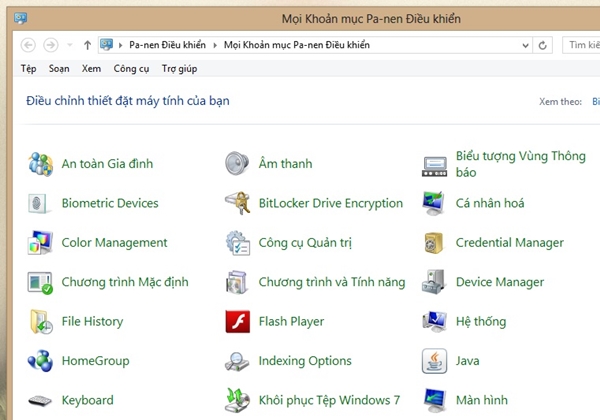
Task: Open the Device Manager link
Action: coord(500,282)
